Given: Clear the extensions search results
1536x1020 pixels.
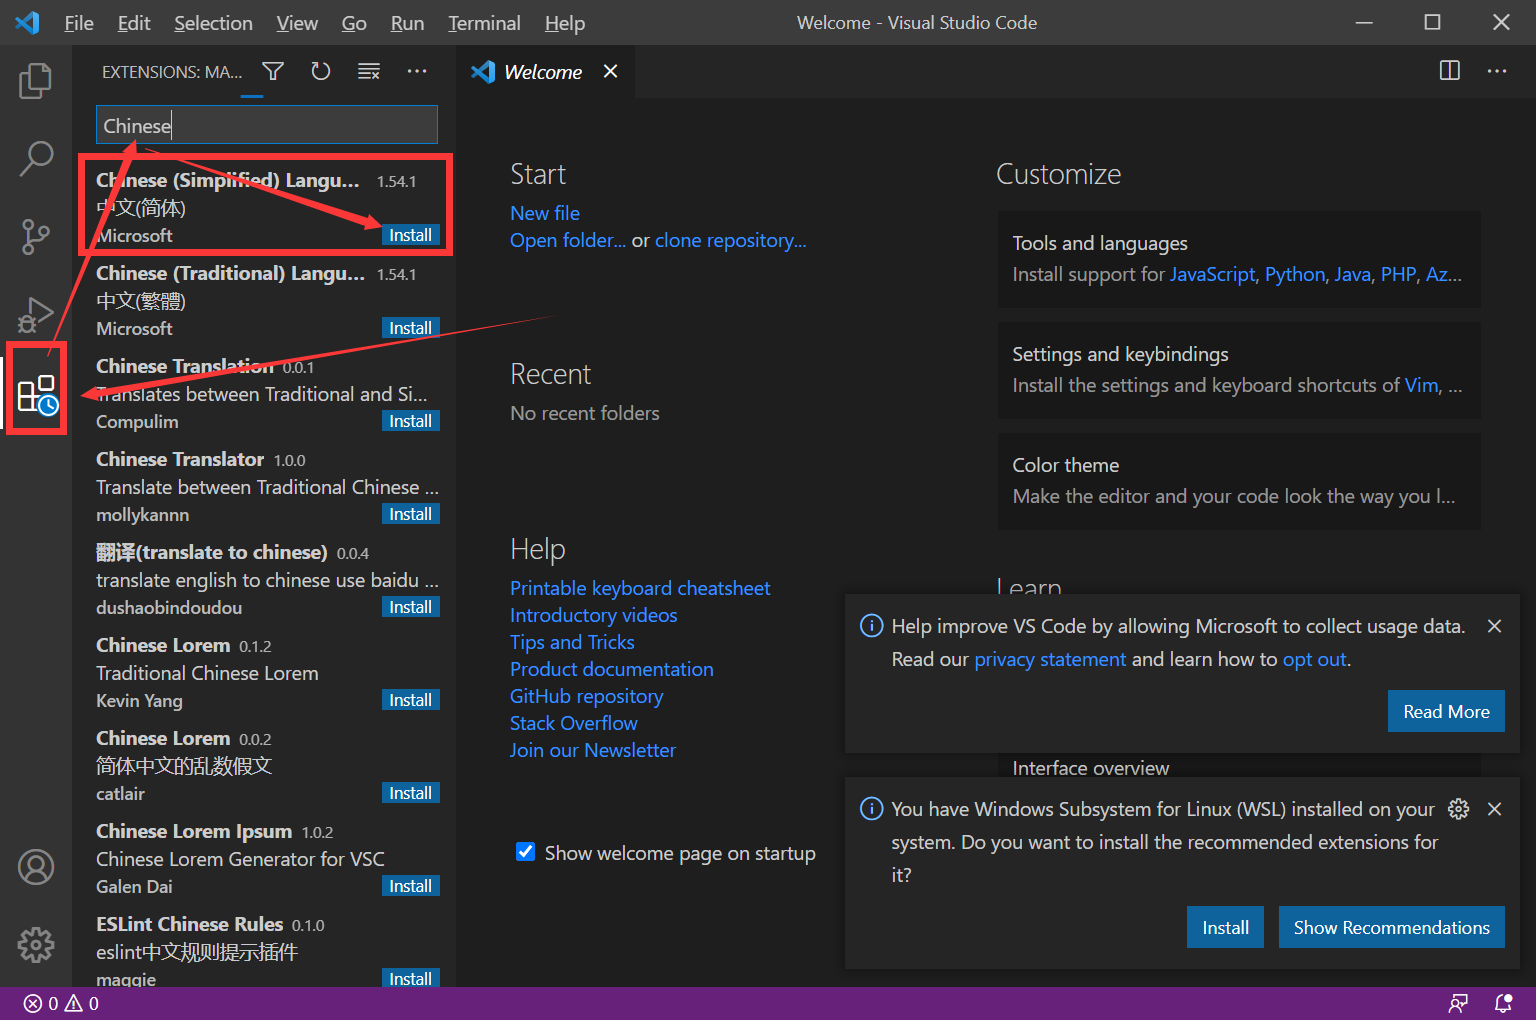Looking at the screenshot, I should click(369, 71).
